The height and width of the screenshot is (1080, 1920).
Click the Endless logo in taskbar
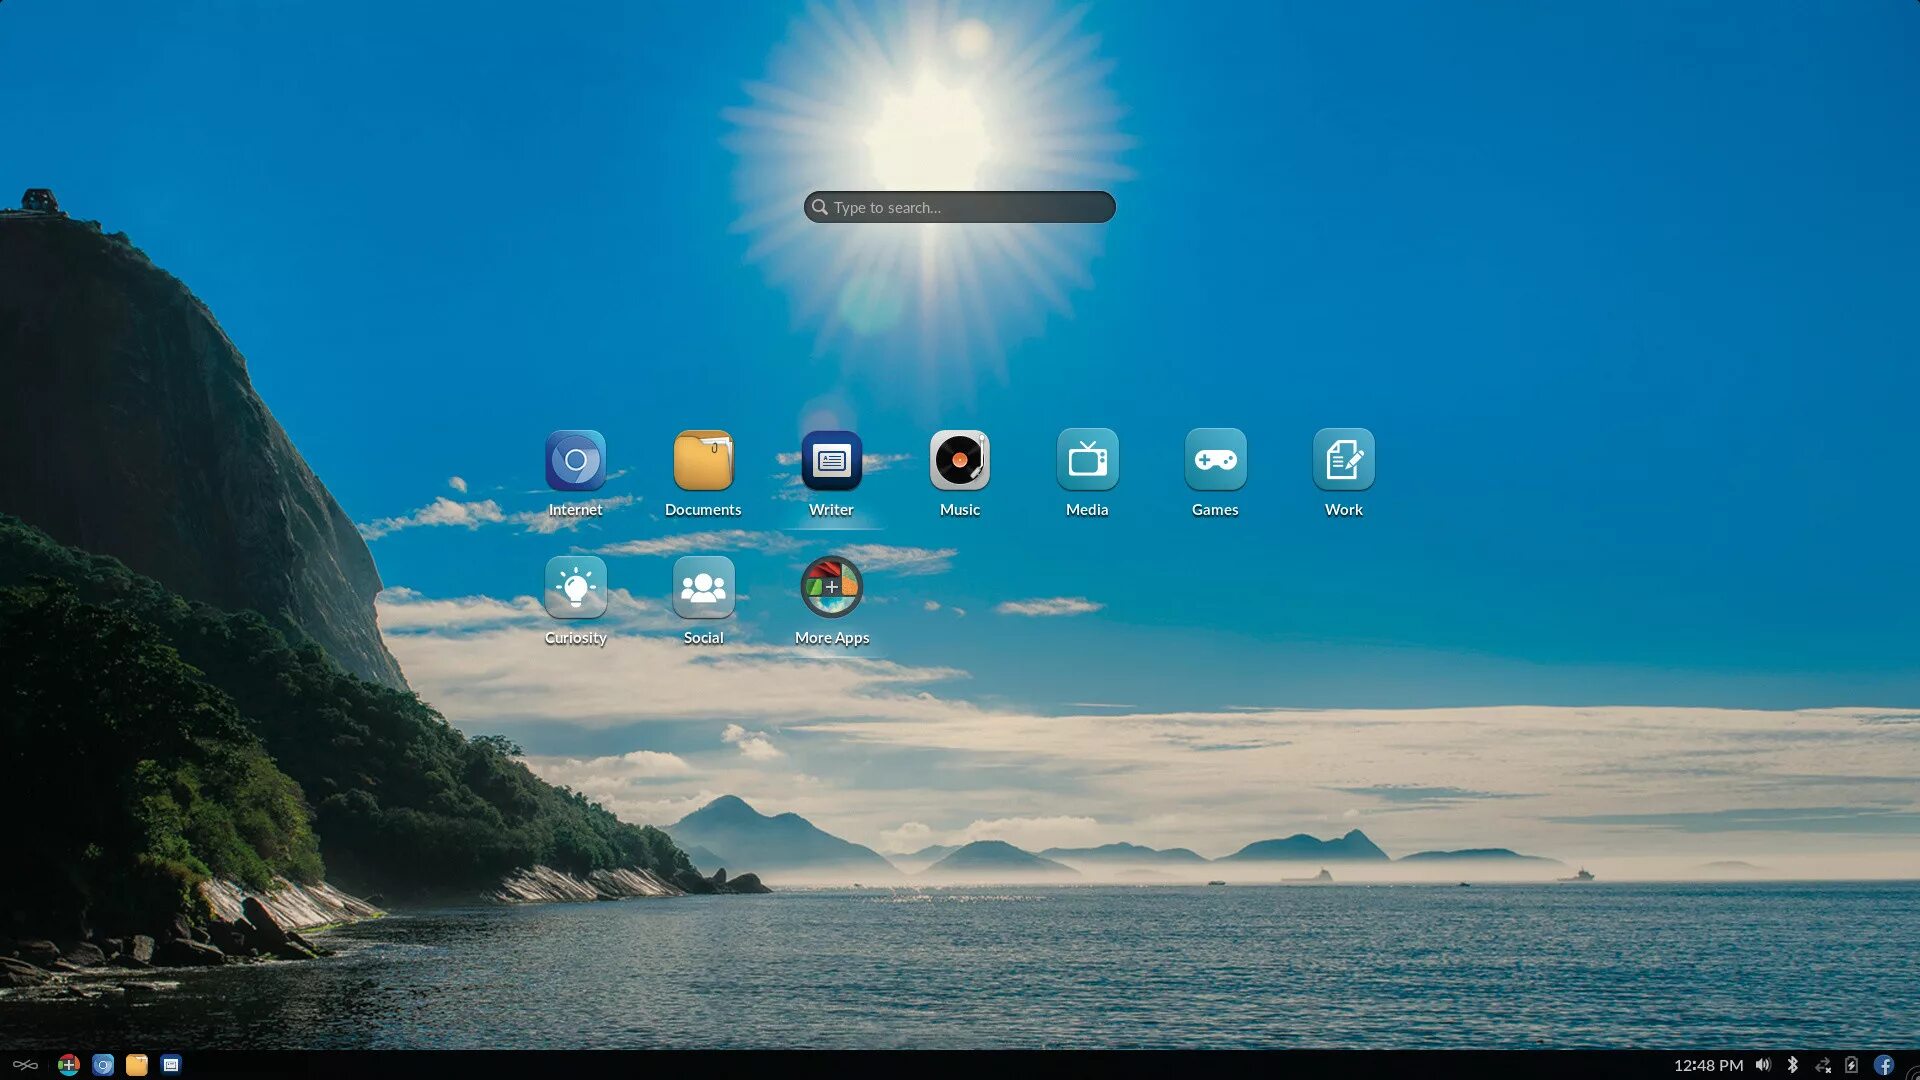(x=25, y=1065)
